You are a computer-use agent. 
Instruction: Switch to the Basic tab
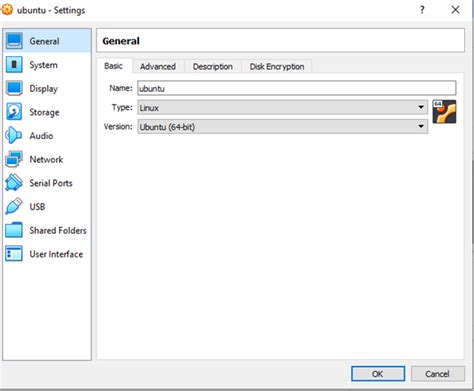pyautogui.click(x=114, y=66)
